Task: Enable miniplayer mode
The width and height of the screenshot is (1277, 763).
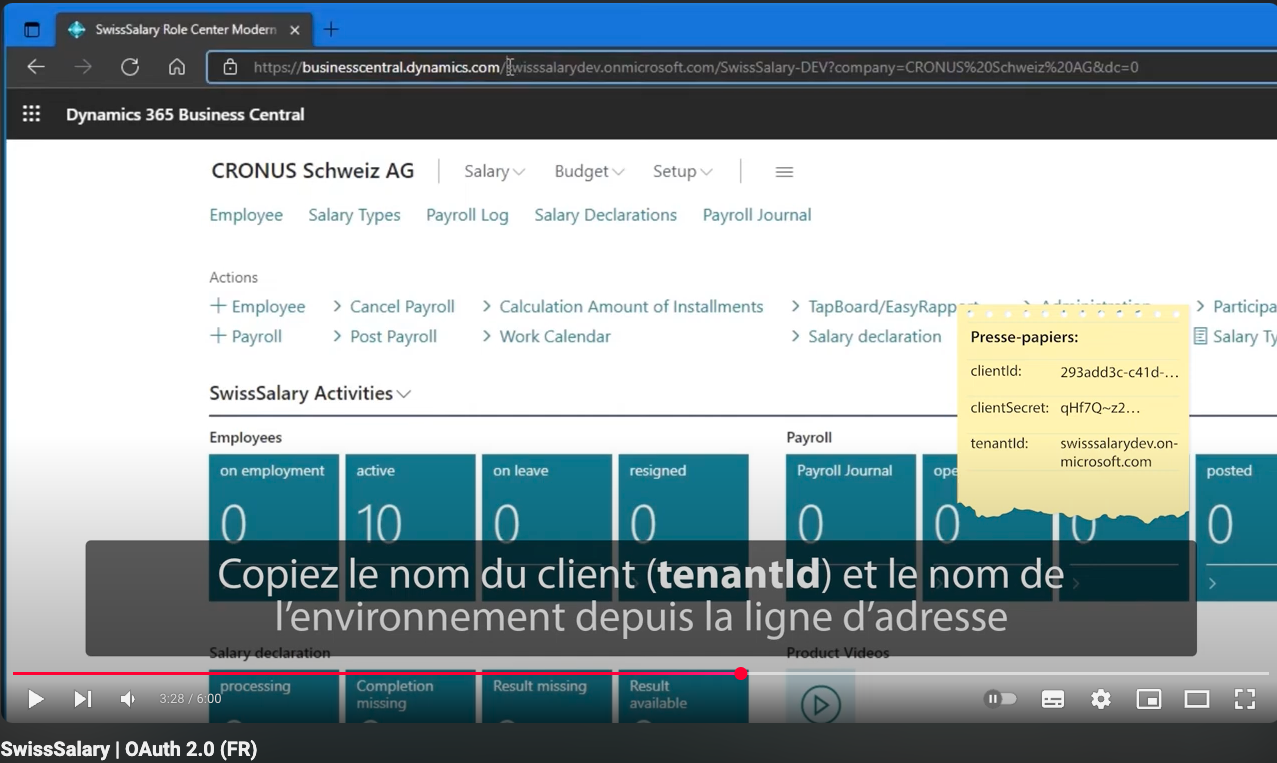Action: 1149,699
